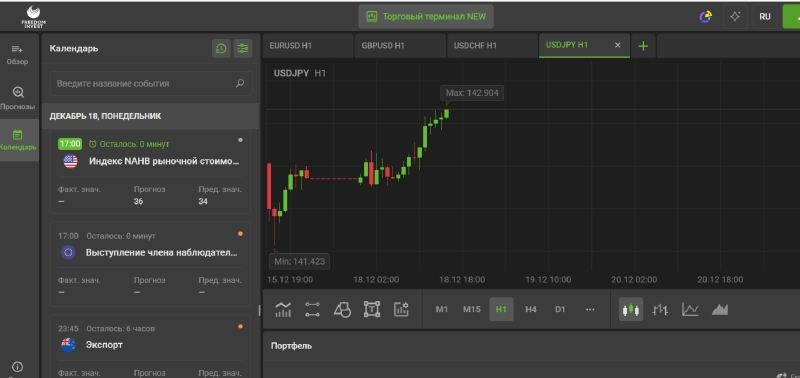This screenshot has width=800, height=378.
Task: Click the US flag on NAHB event
Action: [70, 162]
